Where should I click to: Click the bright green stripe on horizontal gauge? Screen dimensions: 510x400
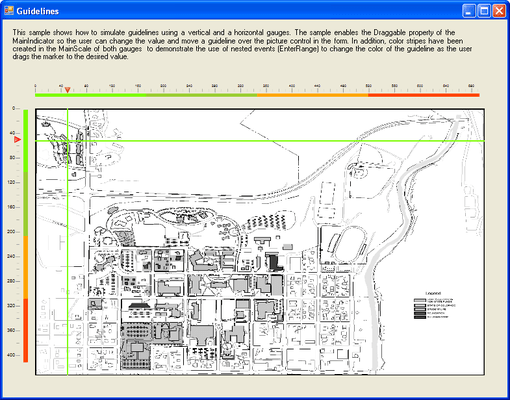pos(90,95)
